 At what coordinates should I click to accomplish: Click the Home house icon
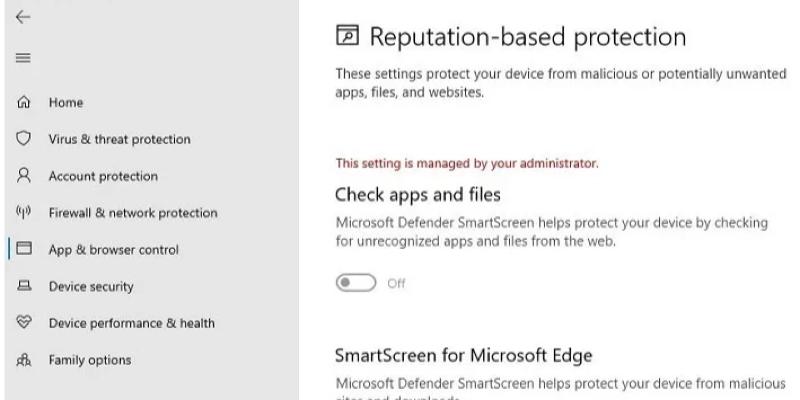coord(23,102)
